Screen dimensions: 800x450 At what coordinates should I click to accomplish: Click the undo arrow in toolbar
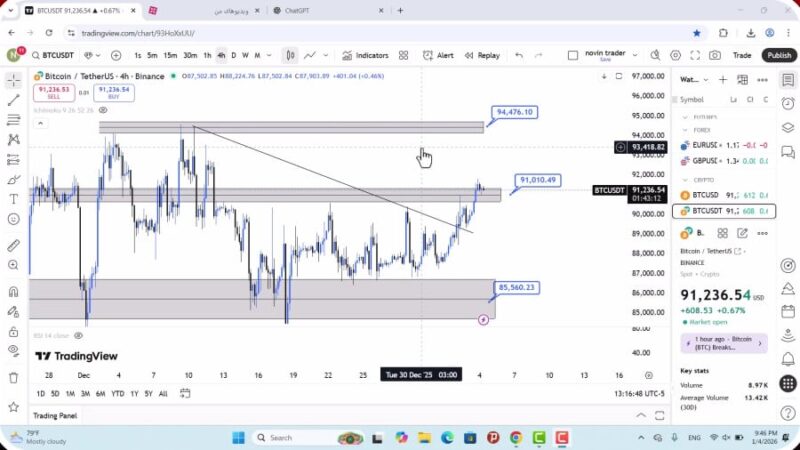point(519,55)
